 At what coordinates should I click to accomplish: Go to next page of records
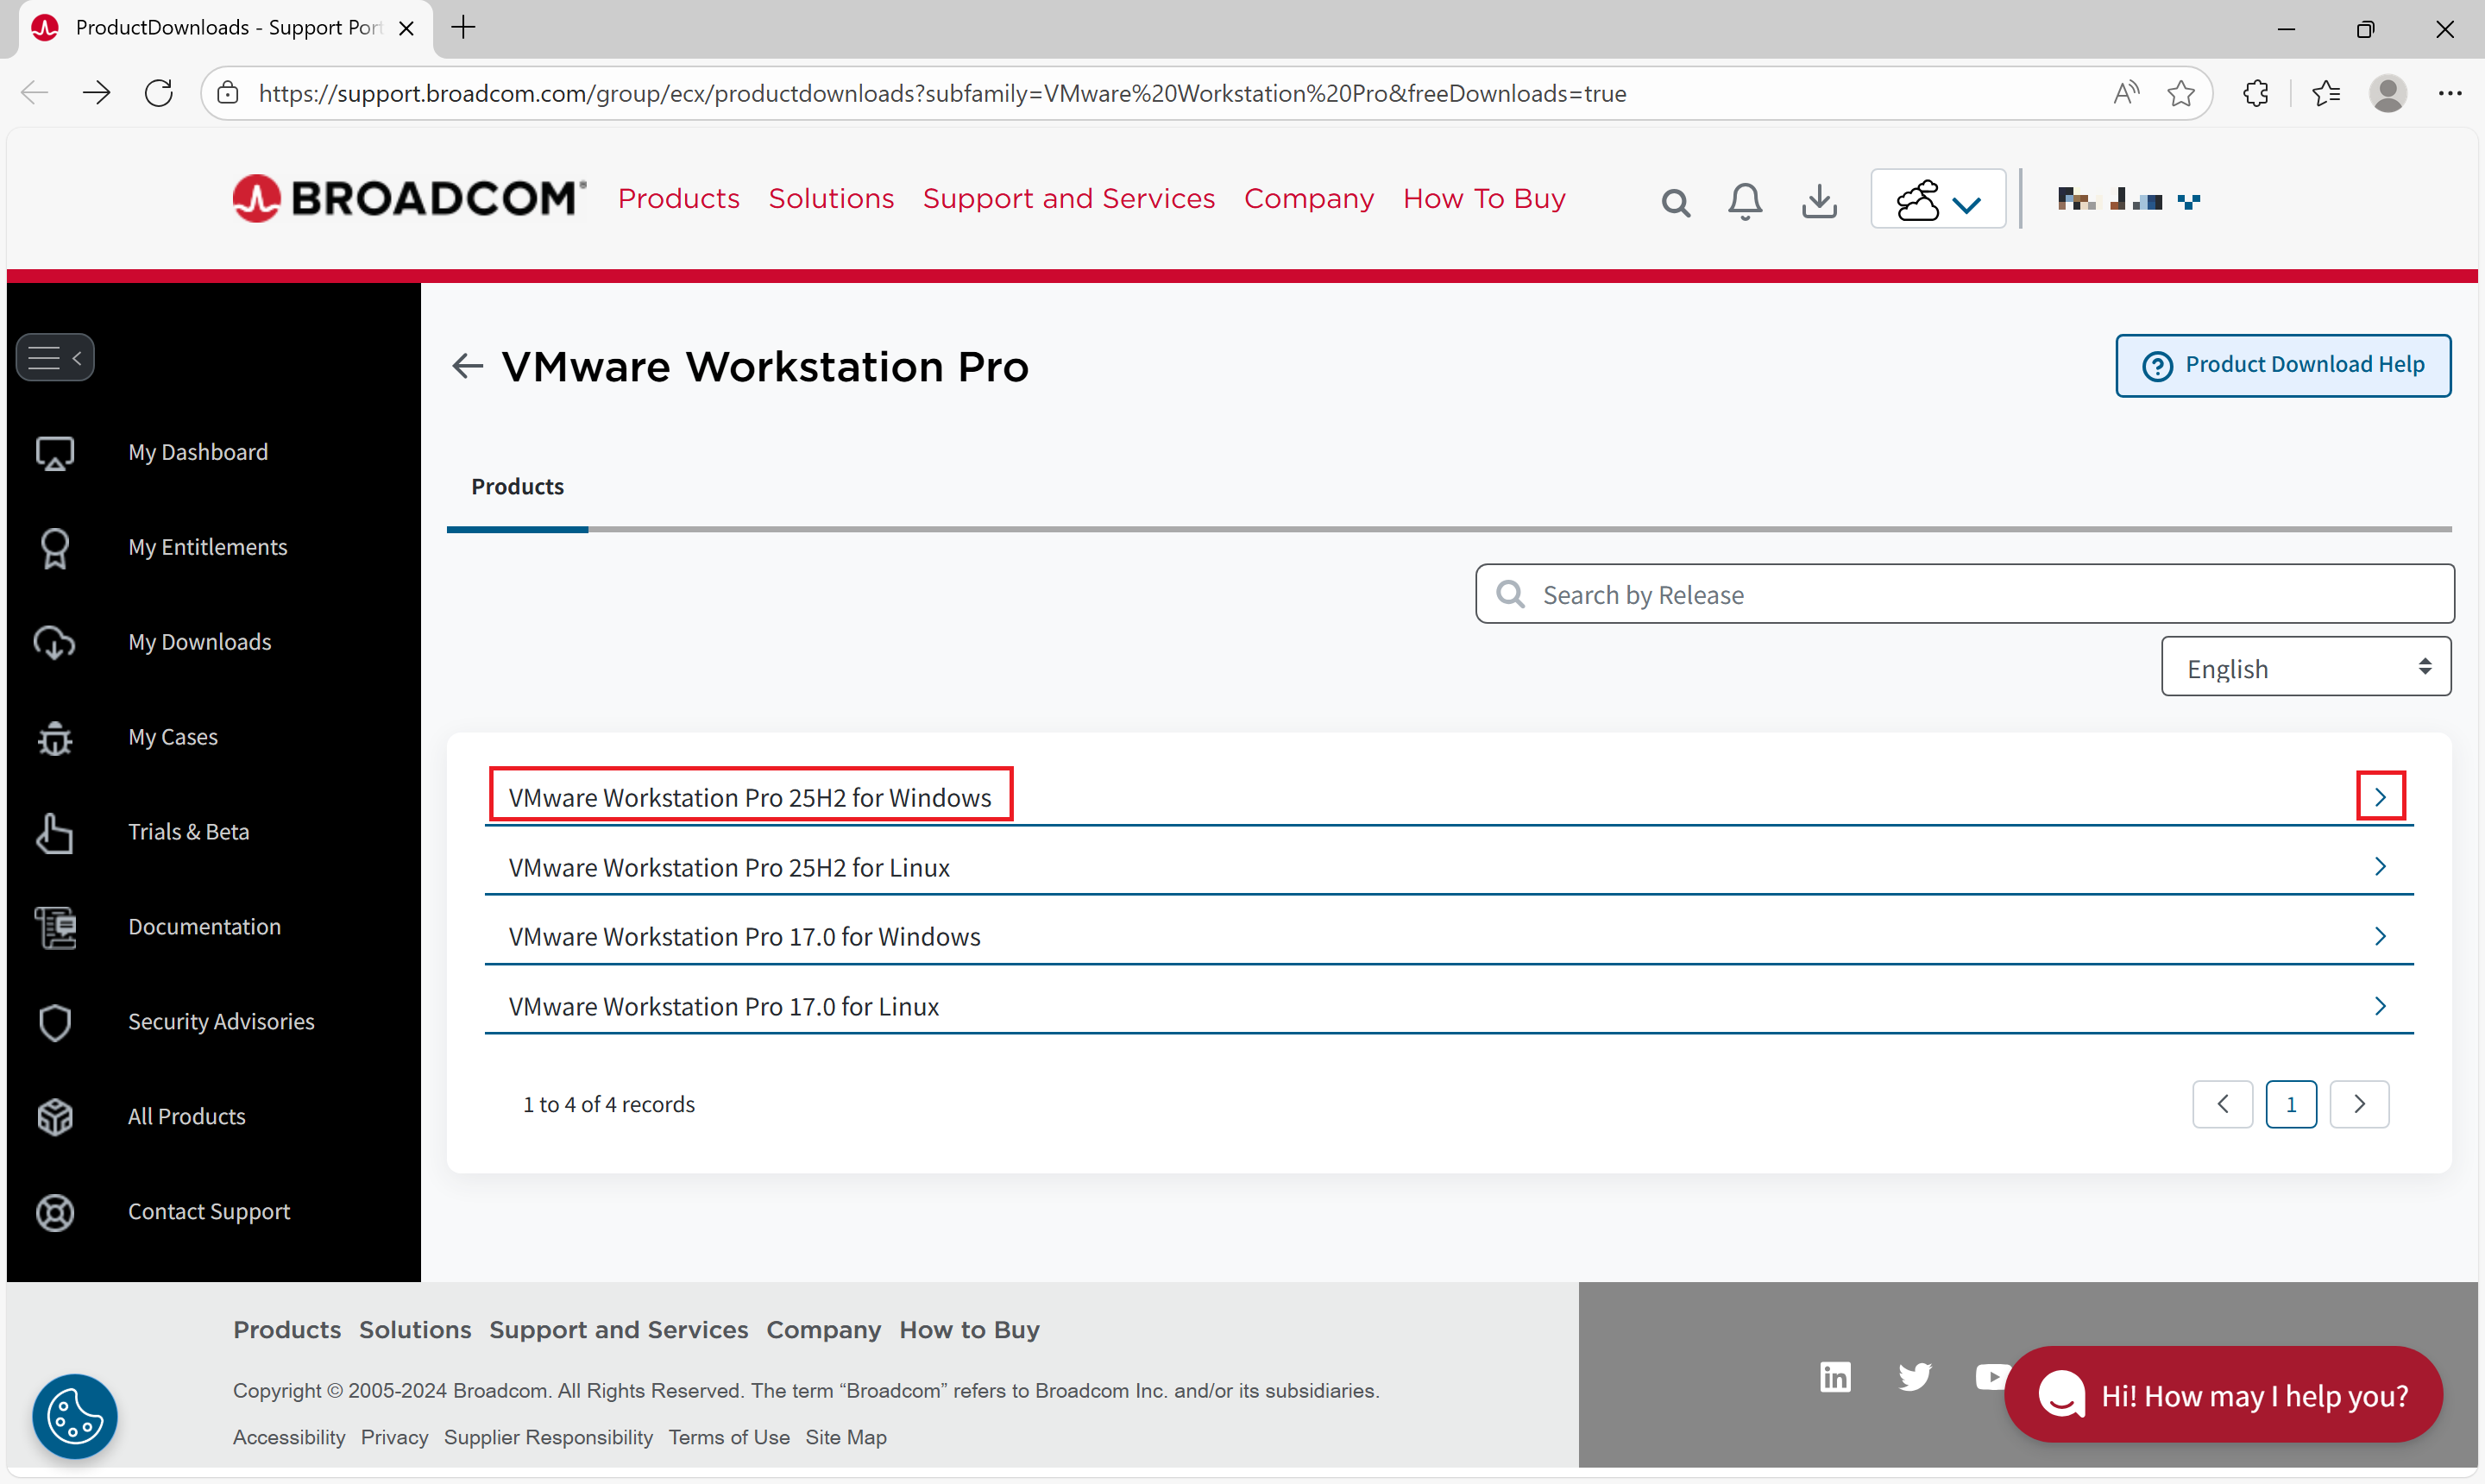2359,1104
